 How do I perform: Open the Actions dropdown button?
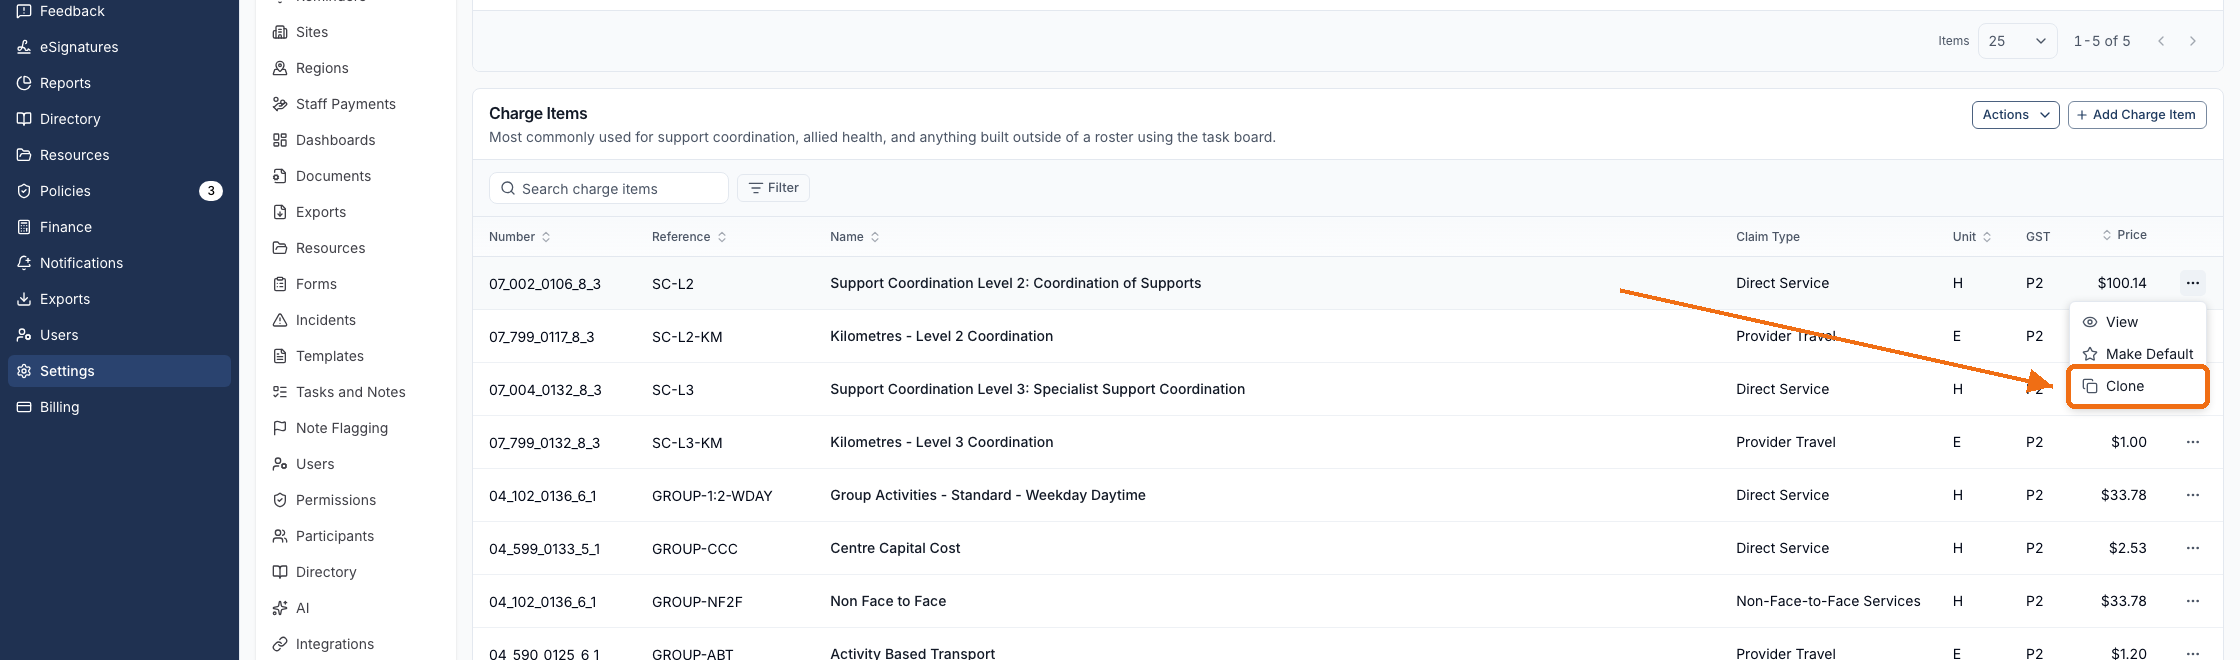pyautogui.click(x=2015, y=115)
